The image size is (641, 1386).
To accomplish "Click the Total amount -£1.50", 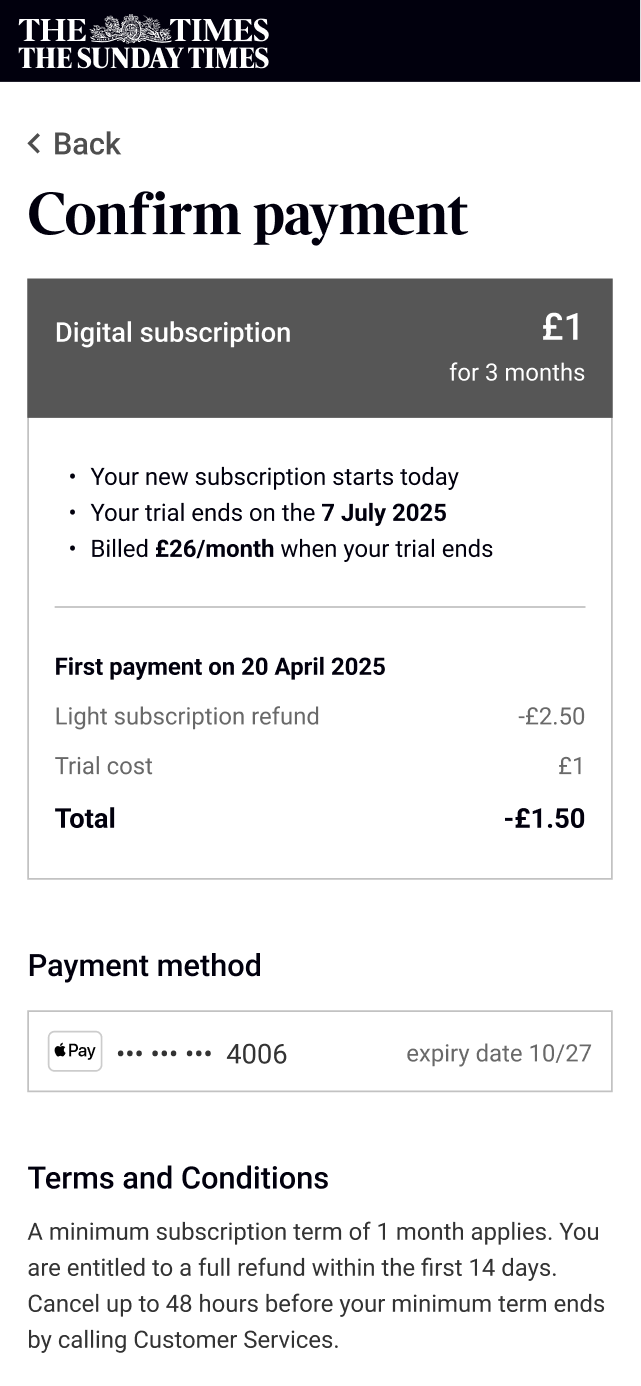I will tap(544, 818).
